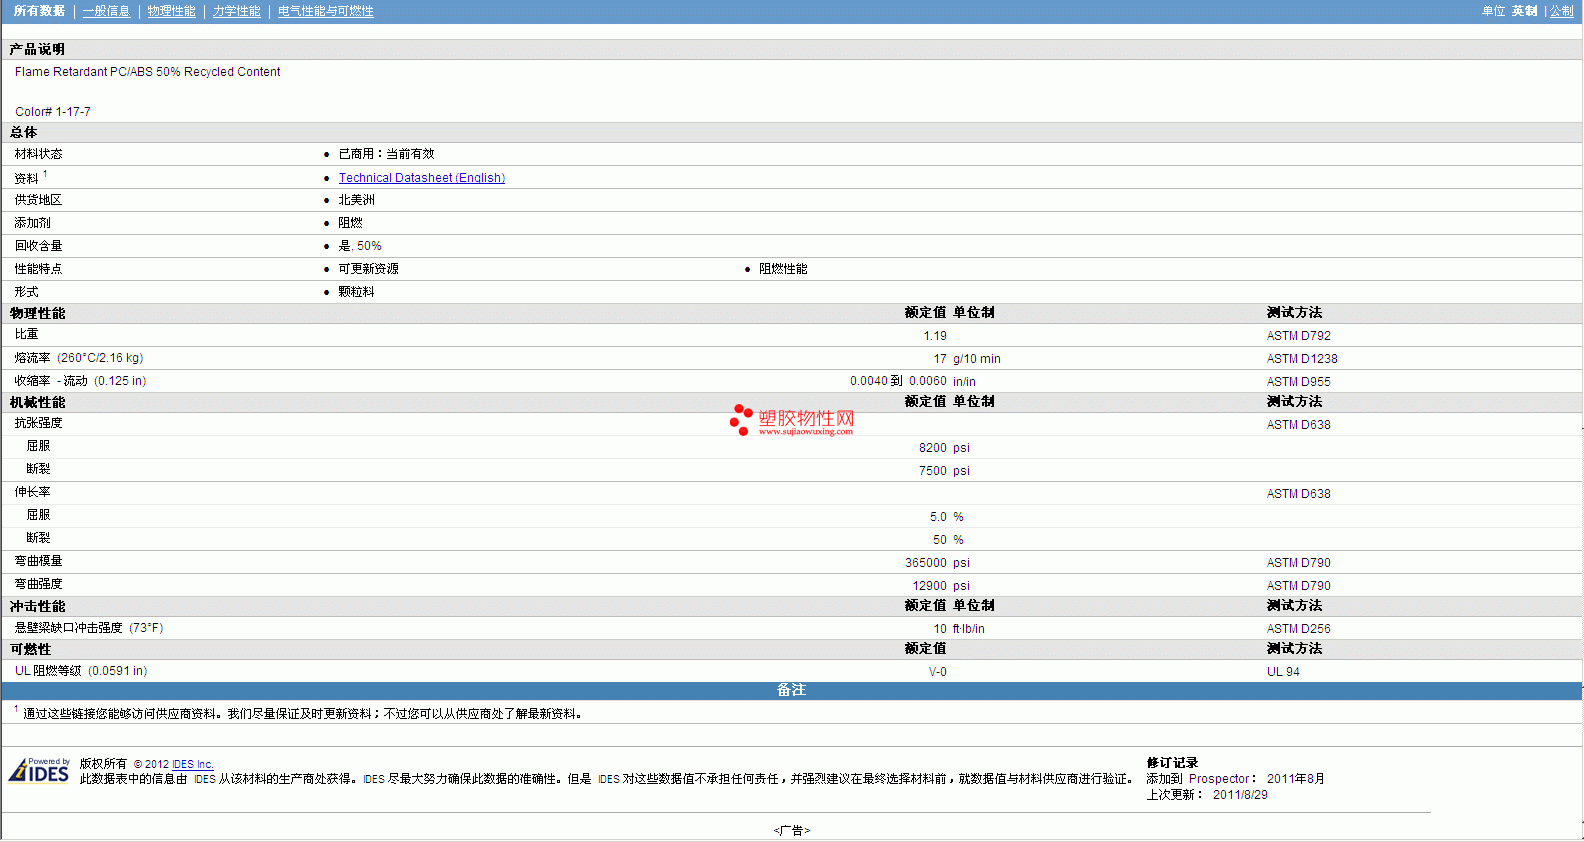Click the 50 % elongation break value
The height and width of the screenshot is (842, 1584).
point(948,540)
